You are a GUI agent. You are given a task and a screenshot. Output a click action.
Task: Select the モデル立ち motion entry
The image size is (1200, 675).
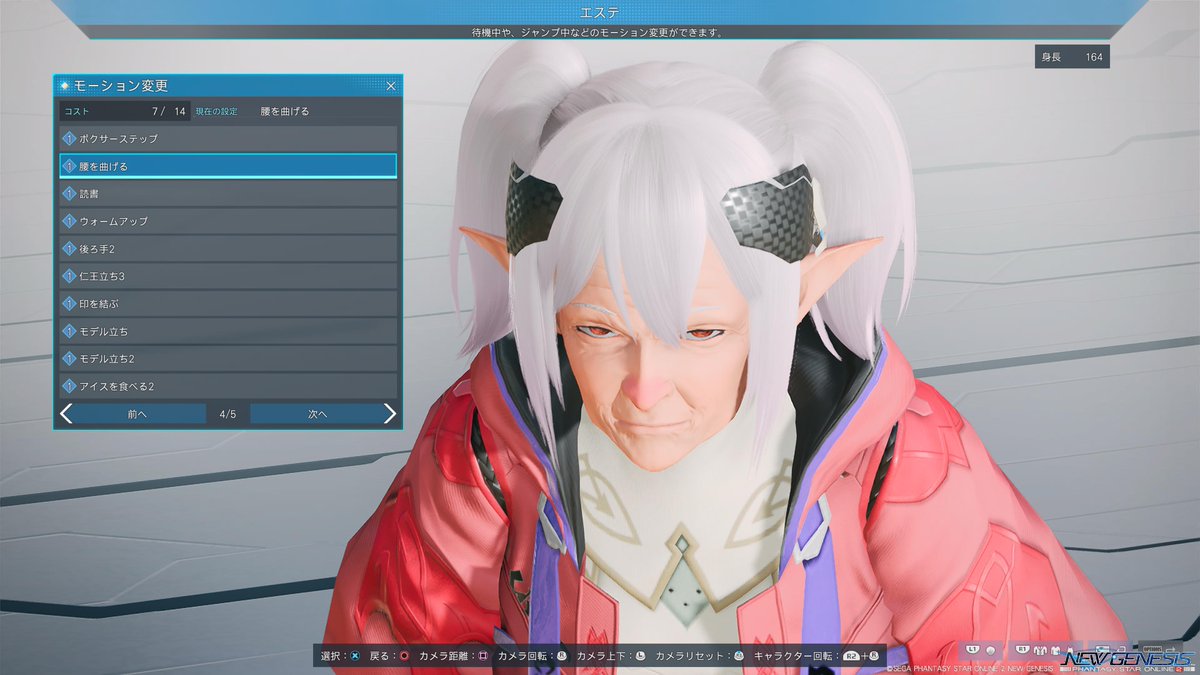228,330
